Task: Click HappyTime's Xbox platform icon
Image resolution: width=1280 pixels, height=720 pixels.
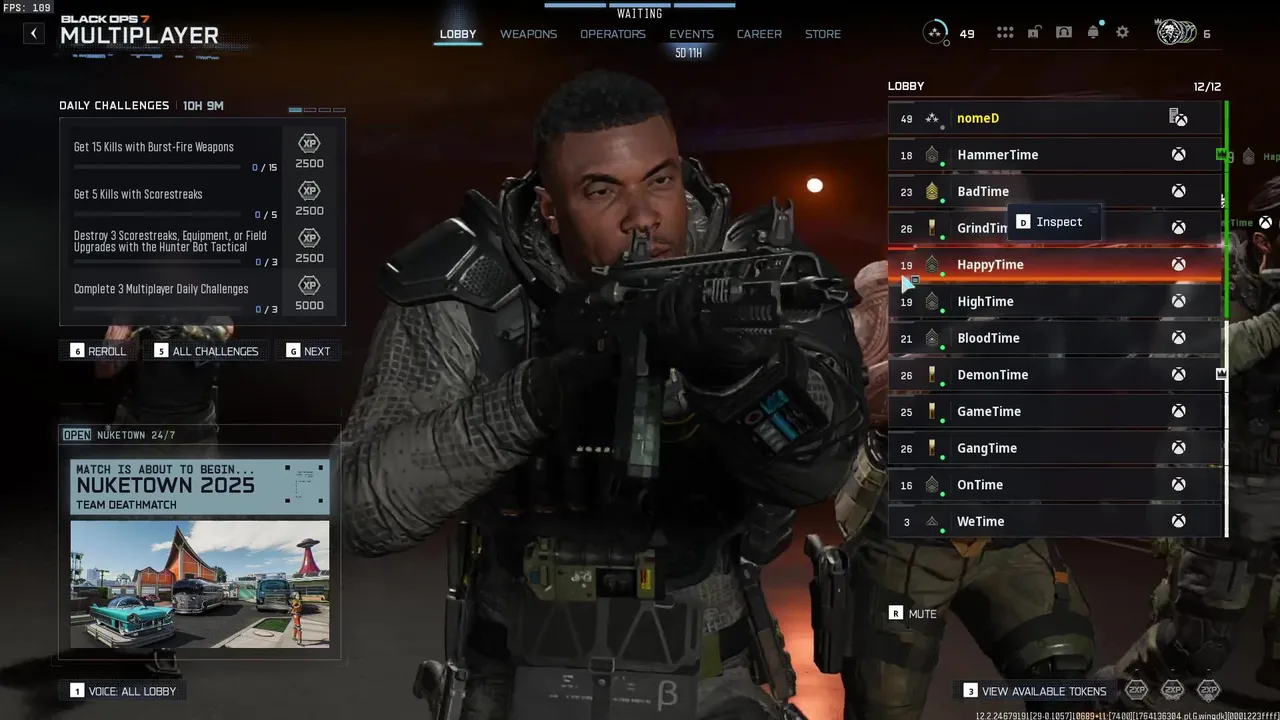Action: pos(1179,265)
